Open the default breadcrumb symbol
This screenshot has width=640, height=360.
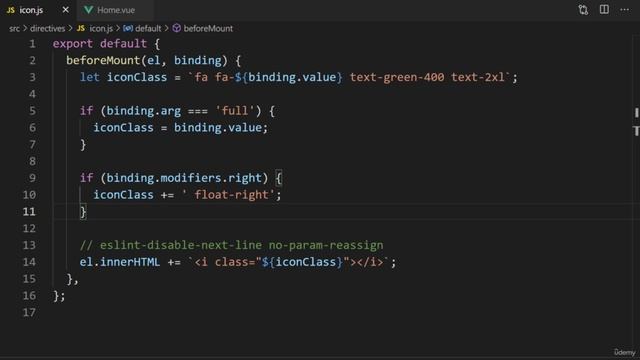(x=148, y=29)
